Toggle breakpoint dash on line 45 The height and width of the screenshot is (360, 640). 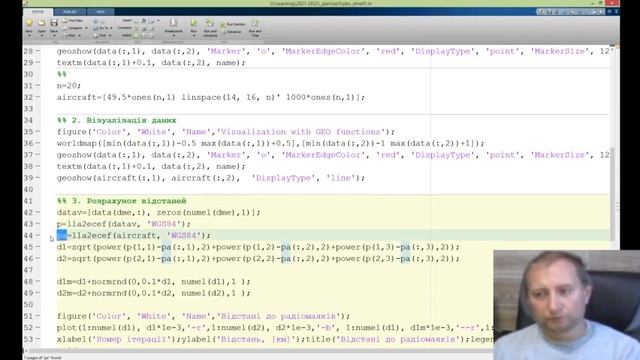click(x=38, y=247)
